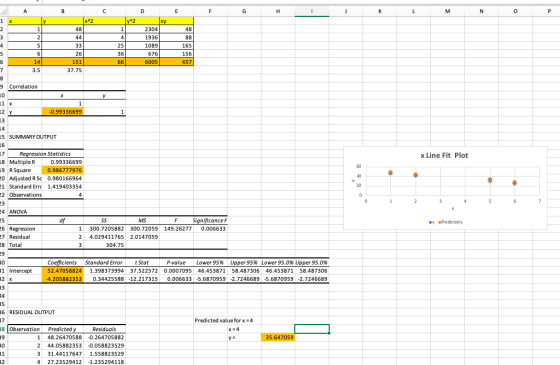
Task: Select the active empty cell in column I
Action: click(x=312, y=329)
